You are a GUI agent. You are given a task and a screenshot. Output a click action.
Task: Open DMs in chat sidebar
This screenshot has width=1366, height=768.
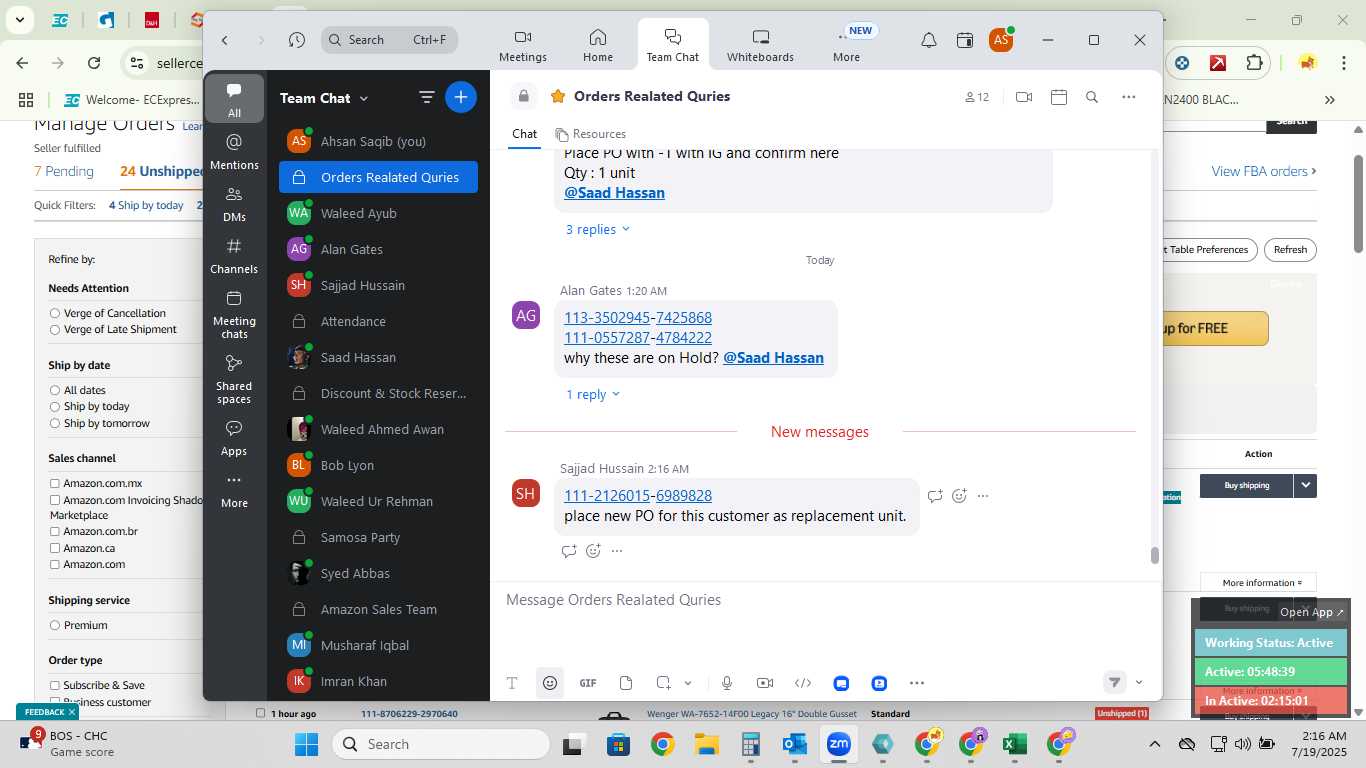tap(234, 203)
